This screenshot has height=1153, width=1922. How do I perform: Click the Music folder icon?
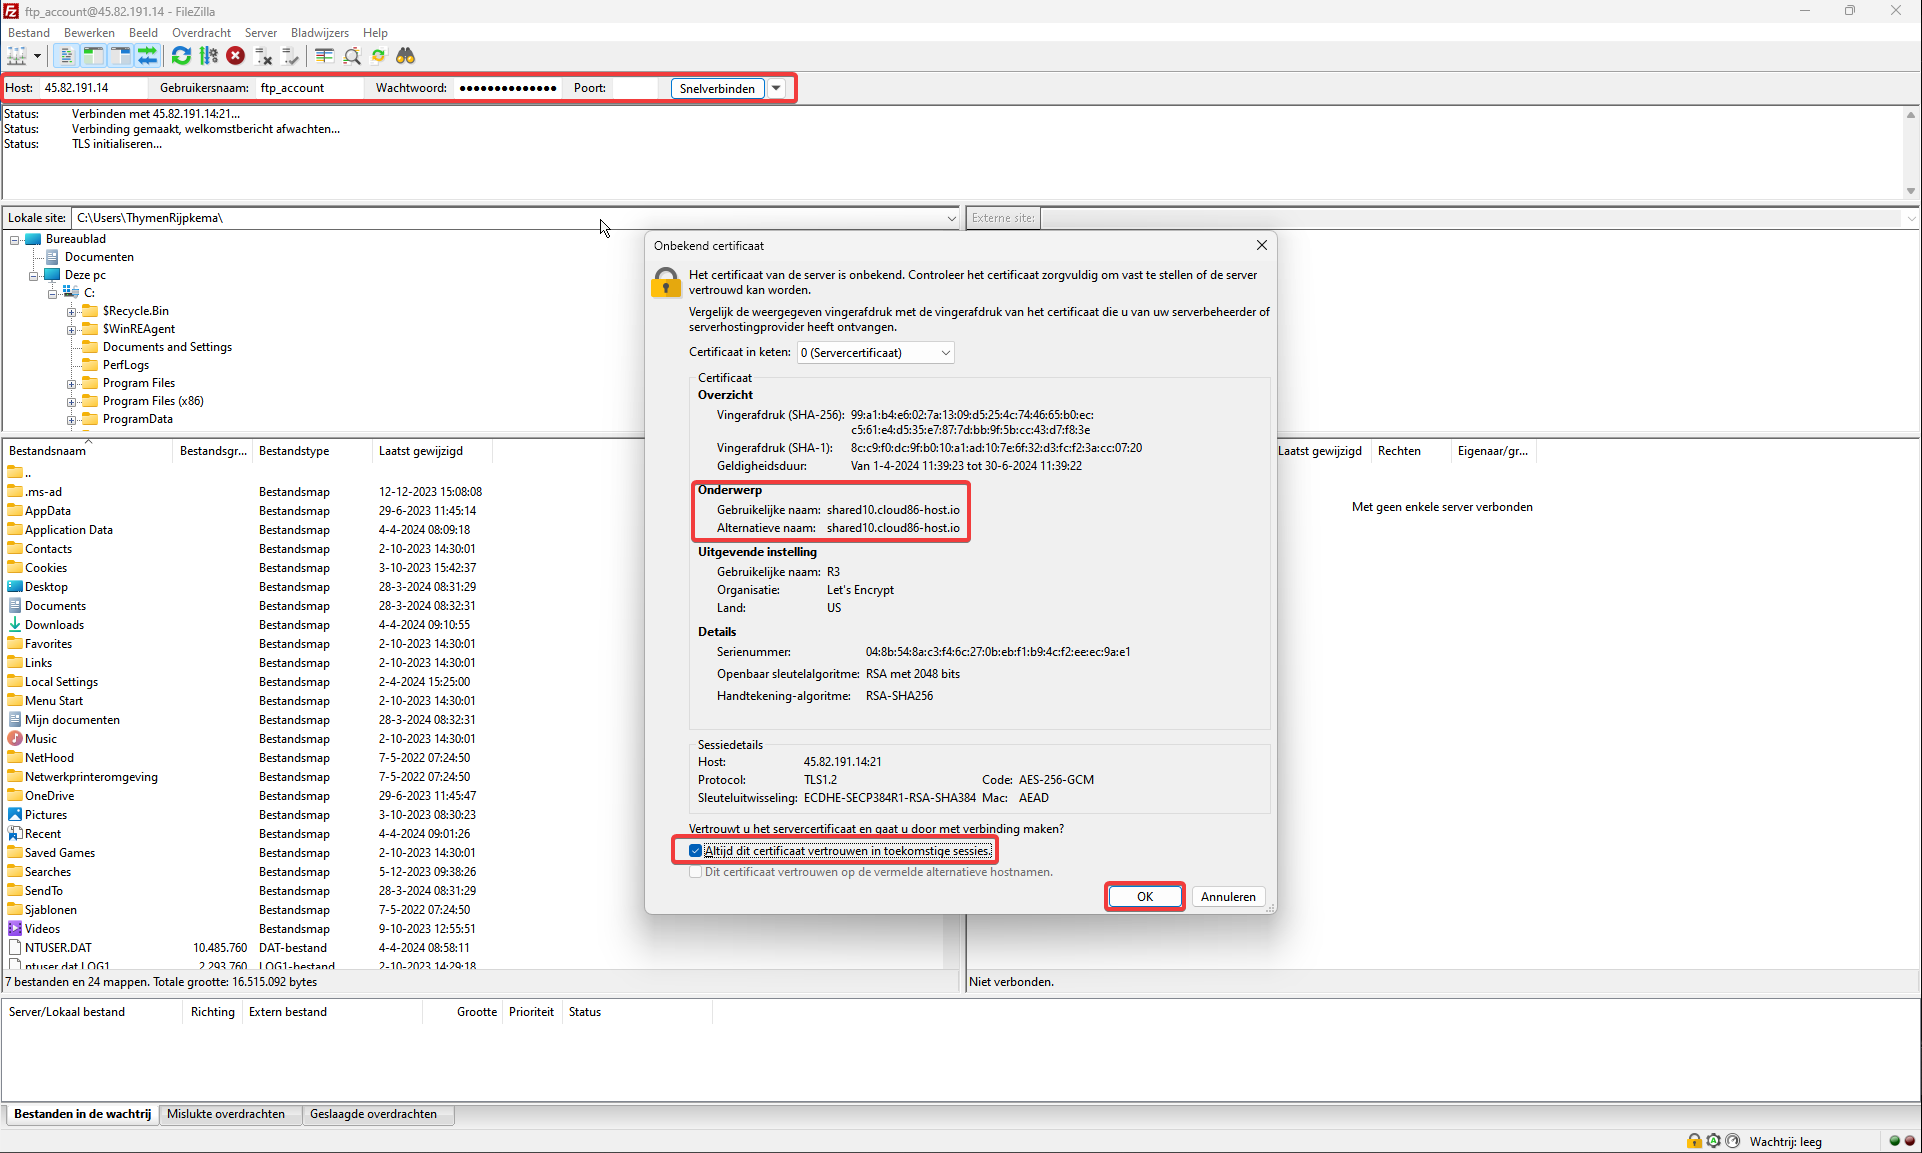coord(15,739)
